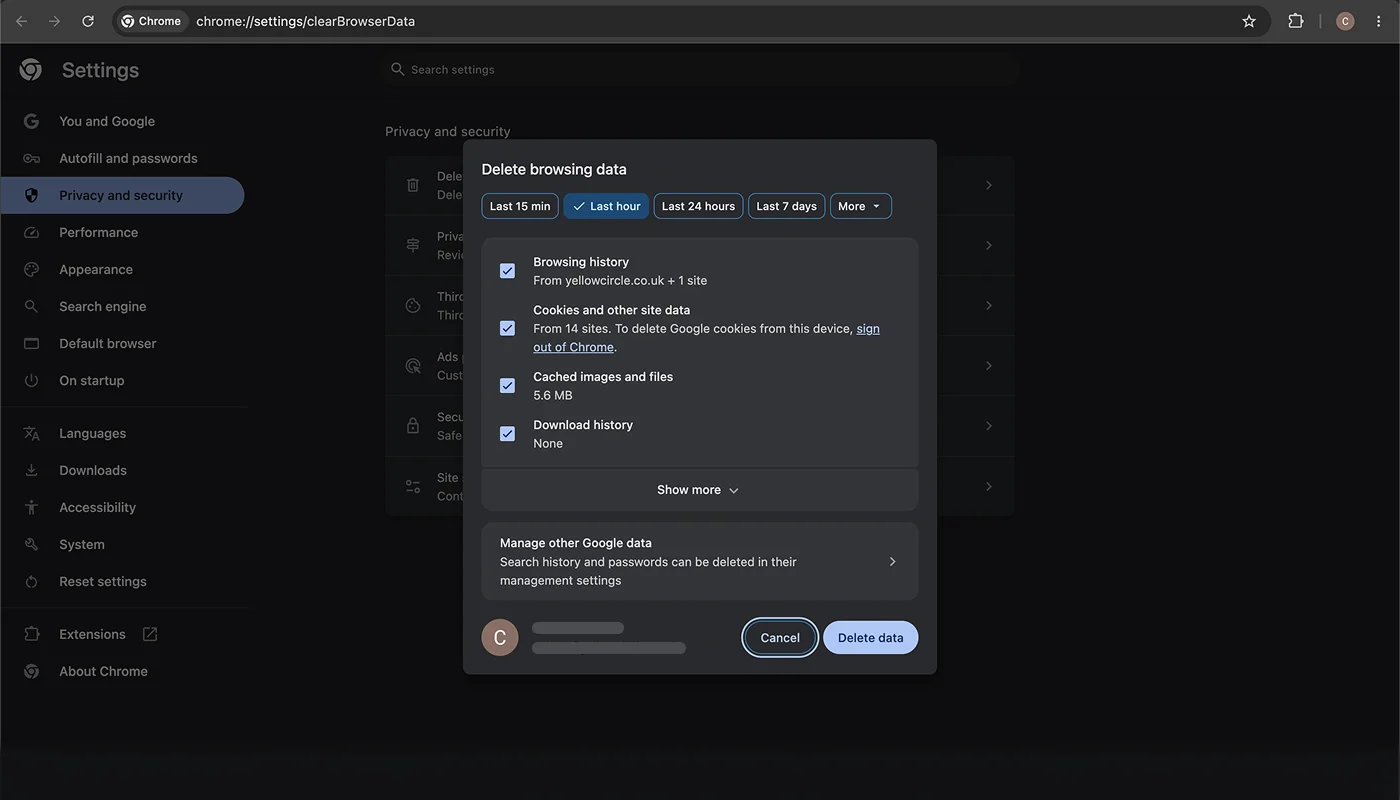Click the browser forward arrow

(x=54, y=21)
